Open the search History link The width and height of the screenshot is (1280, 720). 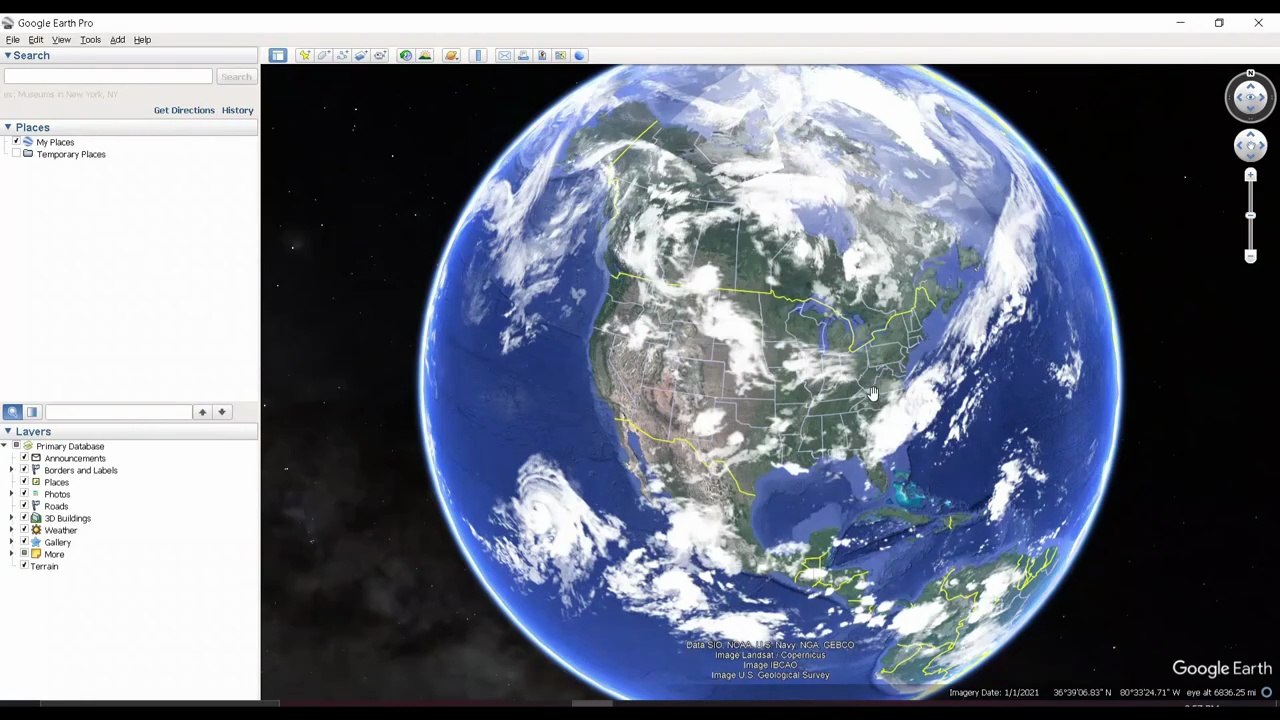click(237, 110)
